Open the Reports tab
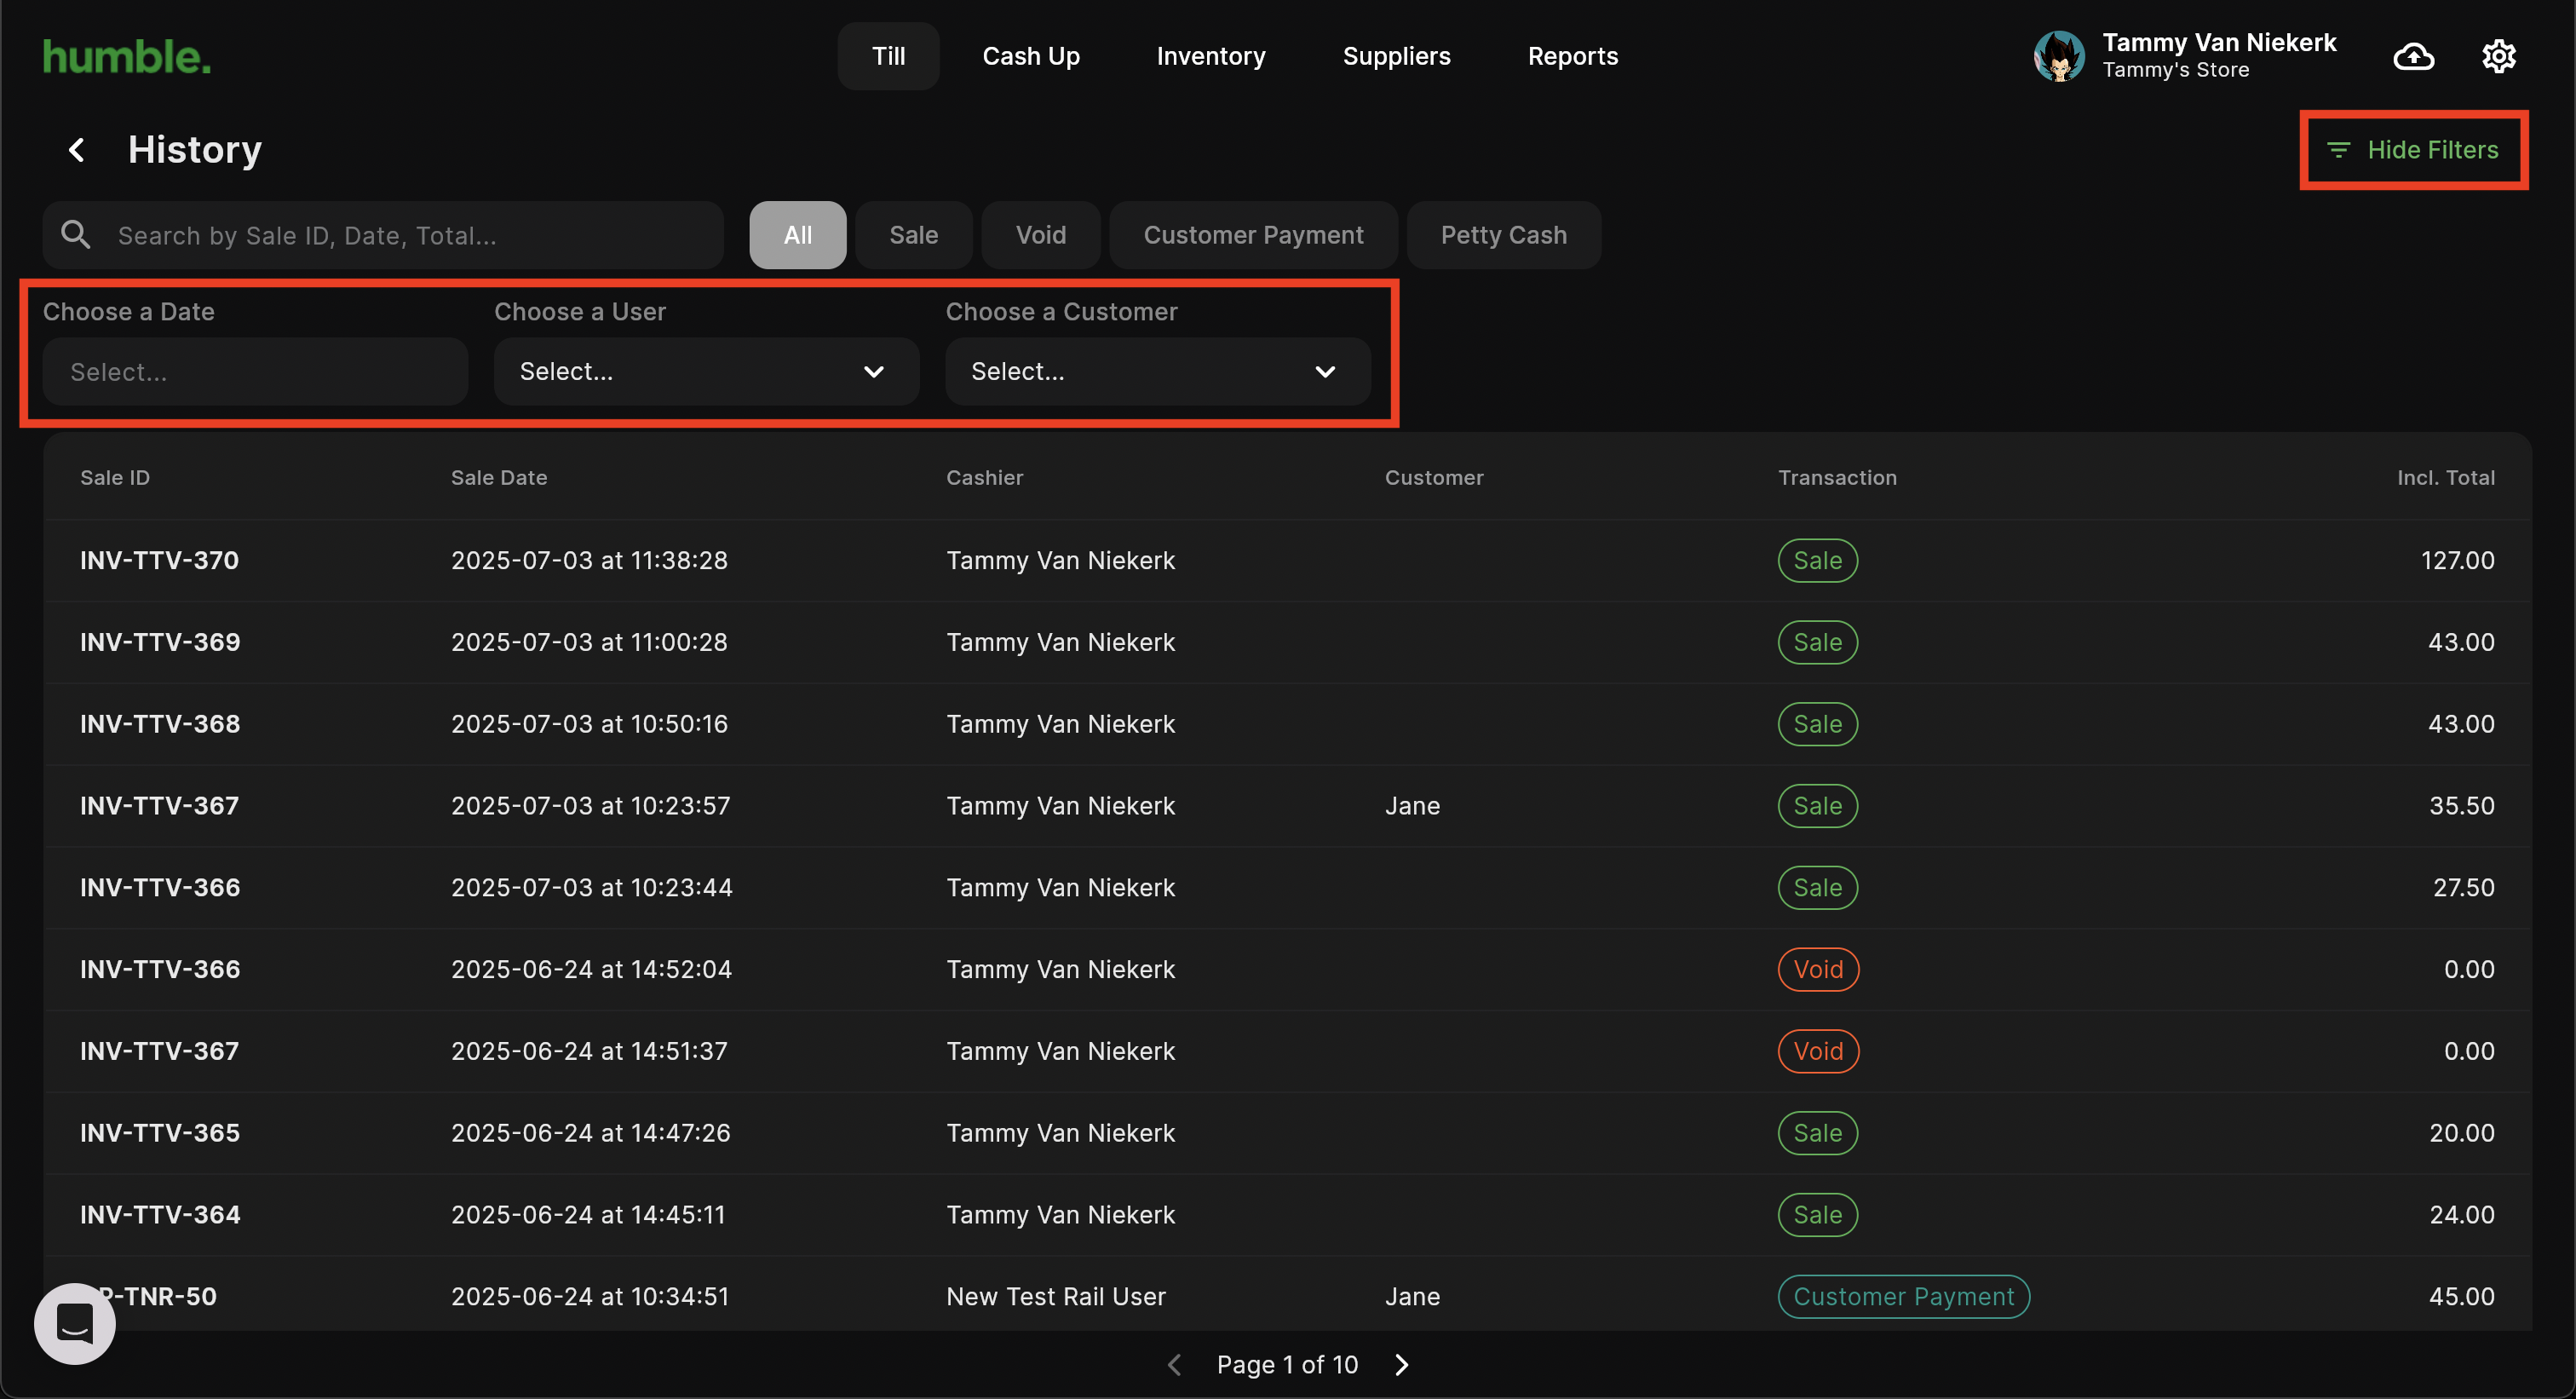Image resolution: width=2576 pixels, height=1399 pixels. click(x=1572, y=56)
